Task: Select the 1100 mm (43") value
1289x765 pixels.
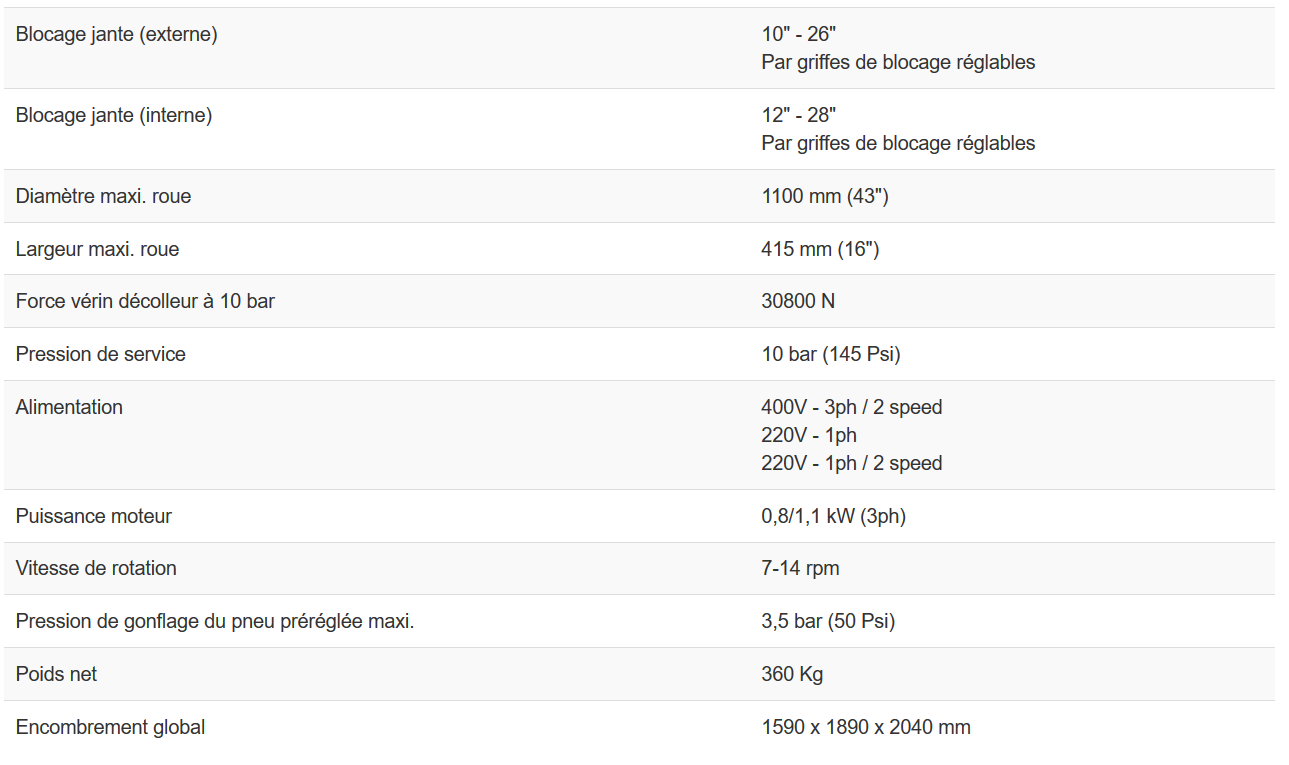Action: tap(825, 197)
